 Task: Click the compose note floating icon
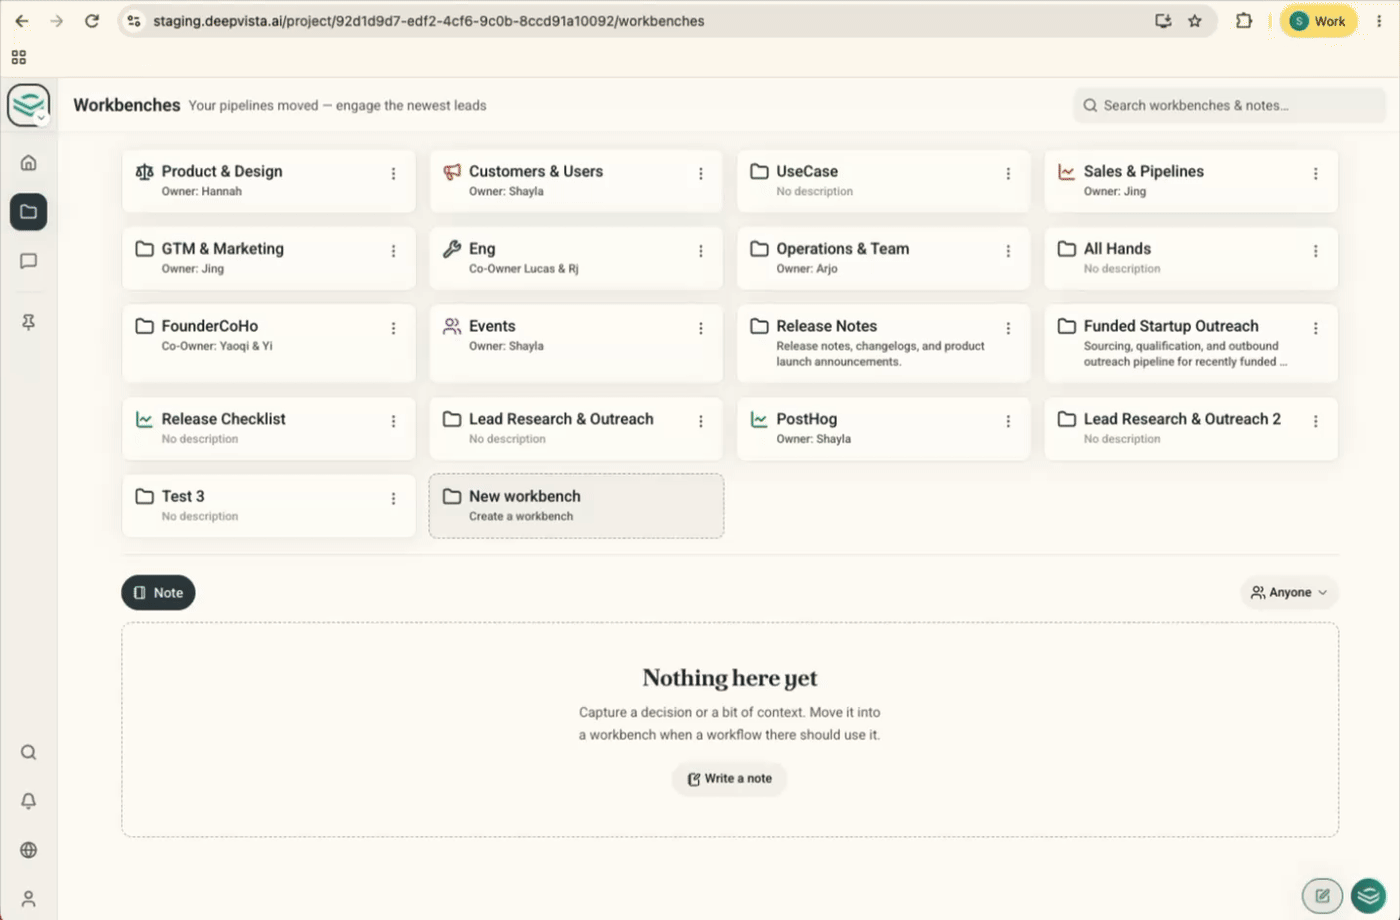point(1322,896)
